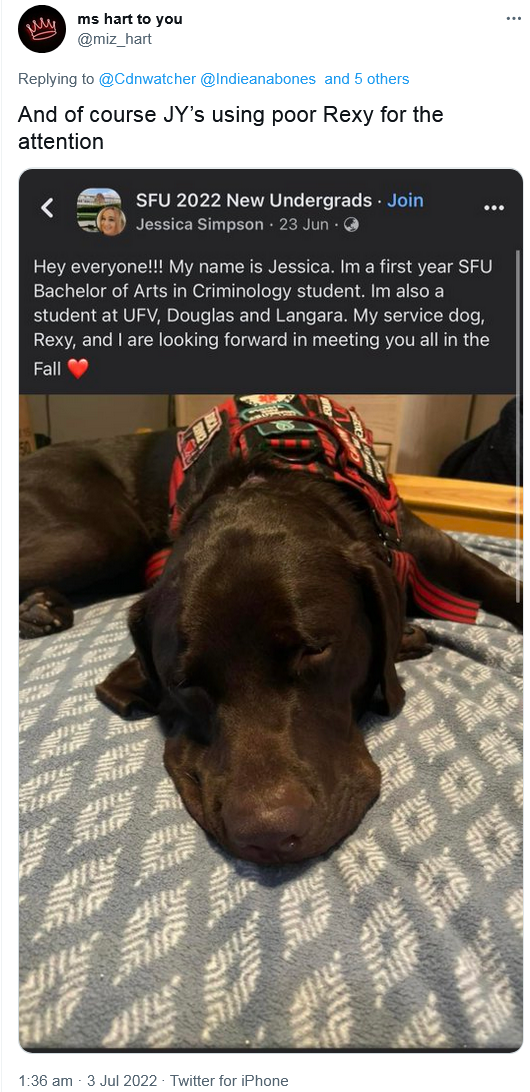Image resolution: width=530 pixels, height=1092 pixels.
Task: Click the embedded post's vertical scrollbar
Action: (518, 426)
